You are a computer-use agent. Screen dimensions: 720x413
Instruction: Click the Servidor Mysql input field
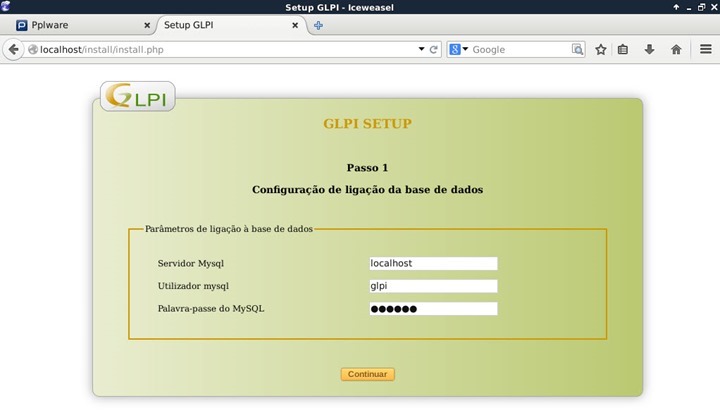(x=433, y=263)
